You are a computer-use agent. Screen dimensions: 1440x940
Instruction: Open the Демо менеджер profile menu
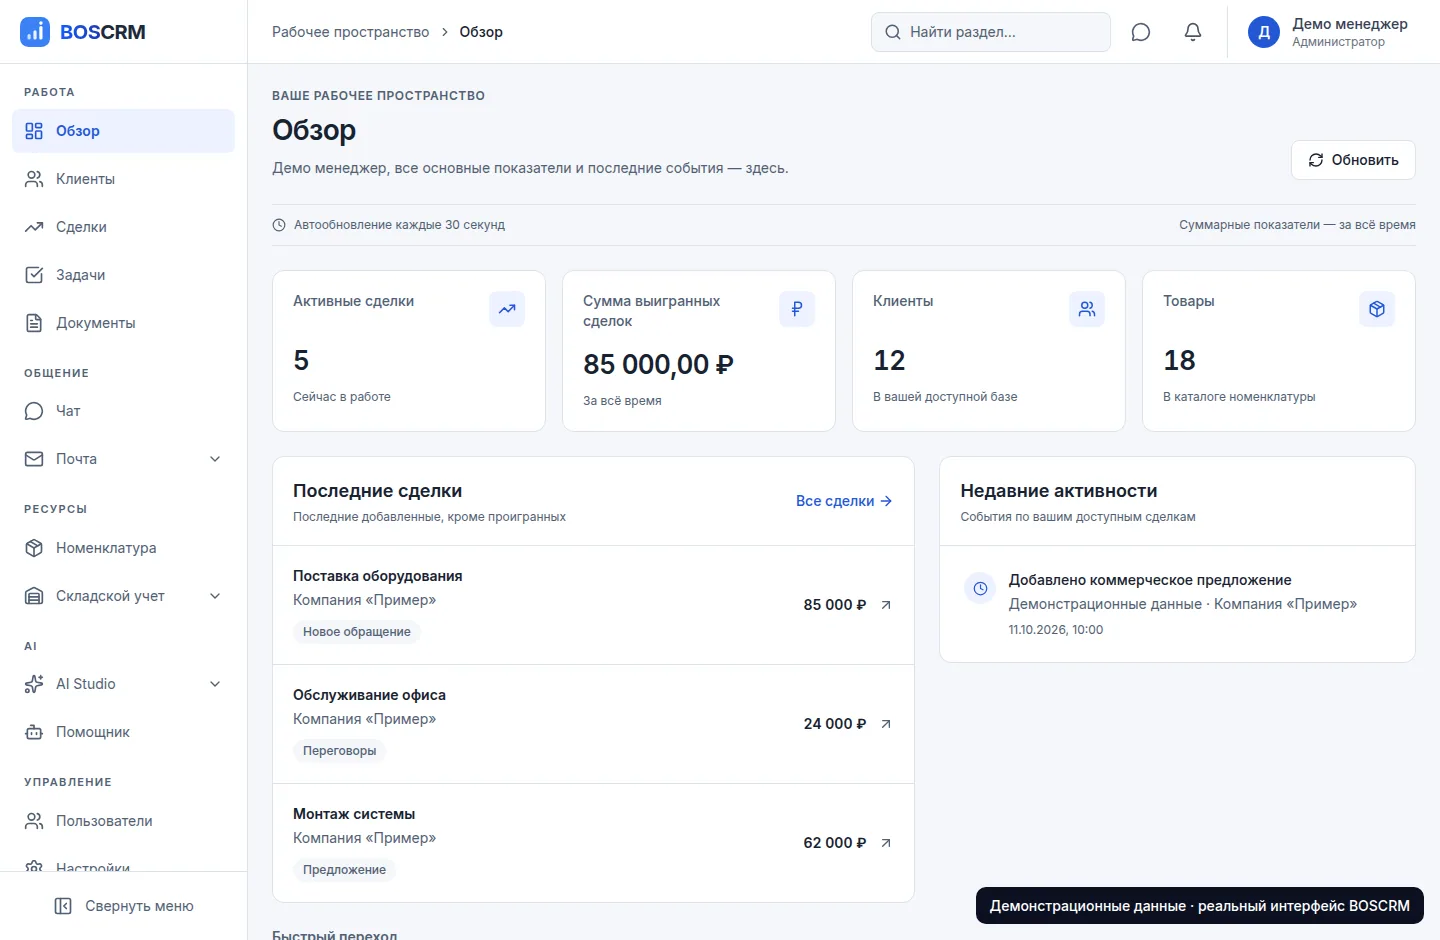click(x=1328, y=32)
